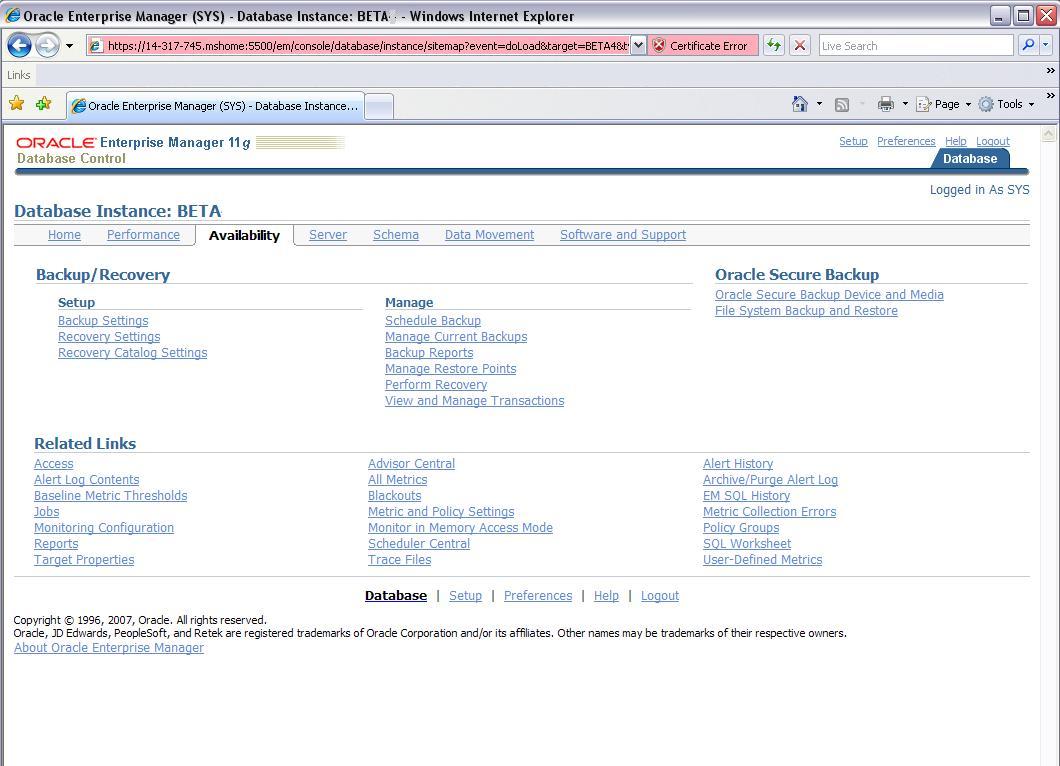This screenshot has height=766, width=1060.
Task: Open the SQL Worksheet related link
Action: pyautogui.click(x=746, y=544)
